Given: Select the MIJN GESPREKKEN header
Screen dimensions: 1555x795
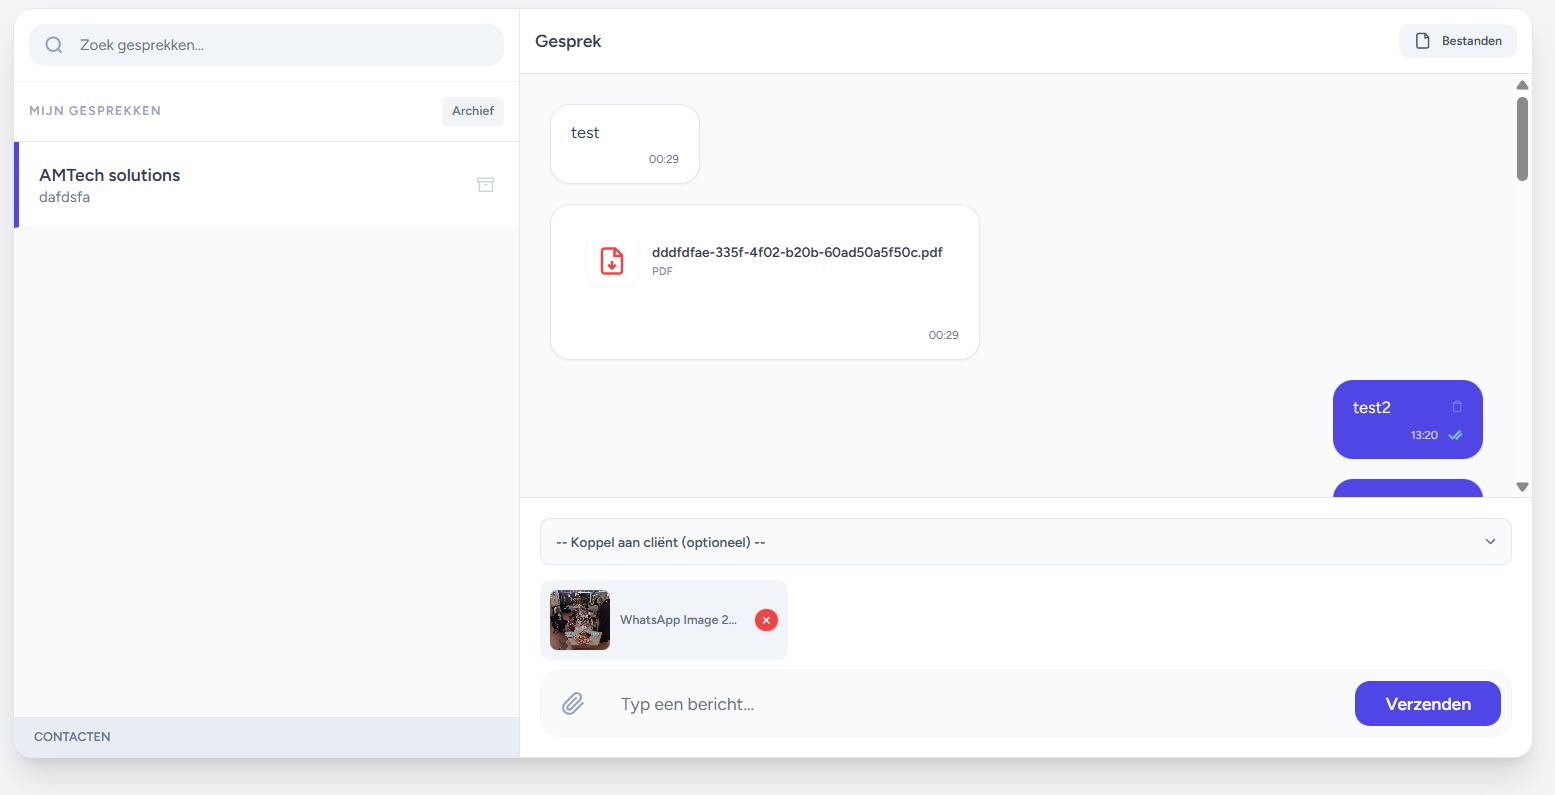Looking at the screenshot, I should [x=94, y=111].
